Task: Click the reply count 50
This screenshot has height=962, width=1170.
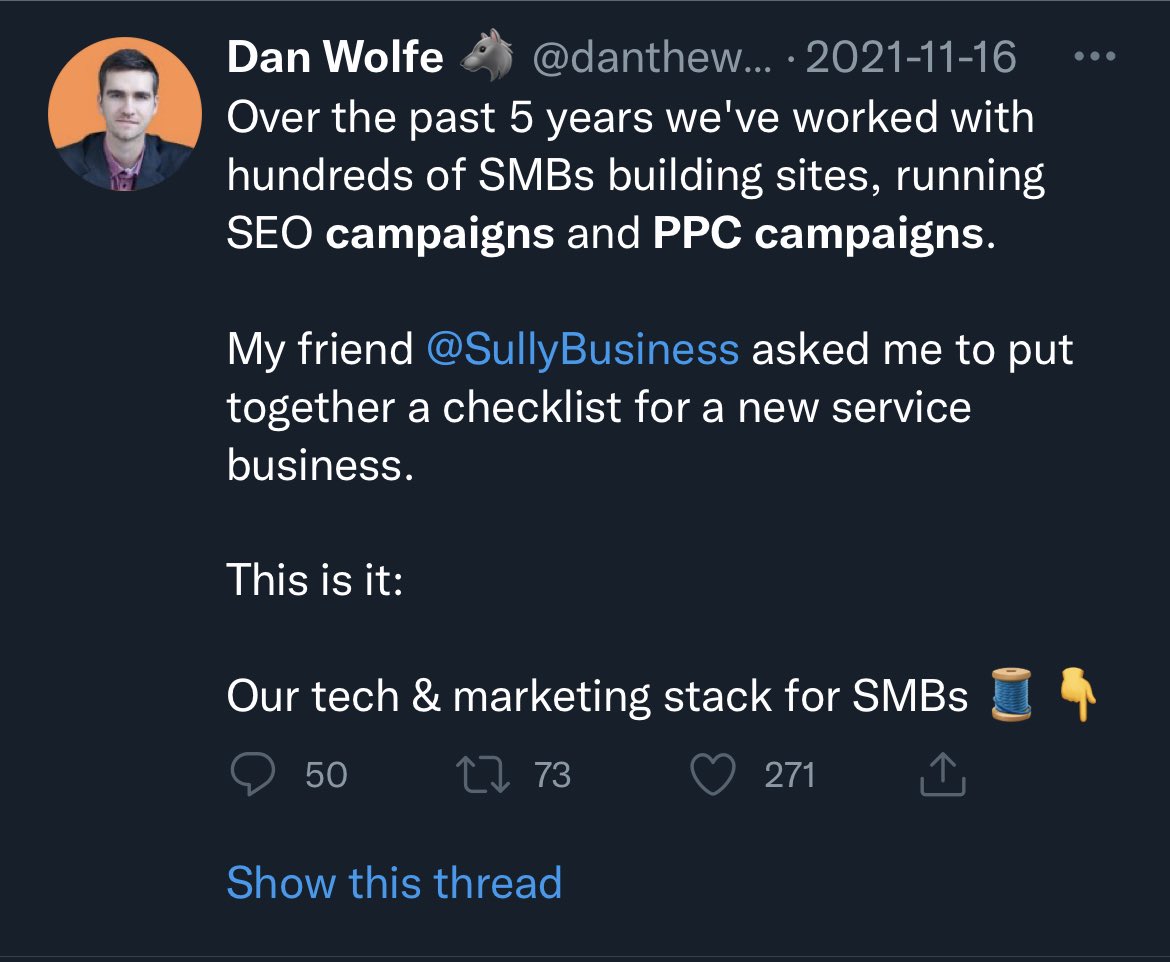Action: pos(326,775)
